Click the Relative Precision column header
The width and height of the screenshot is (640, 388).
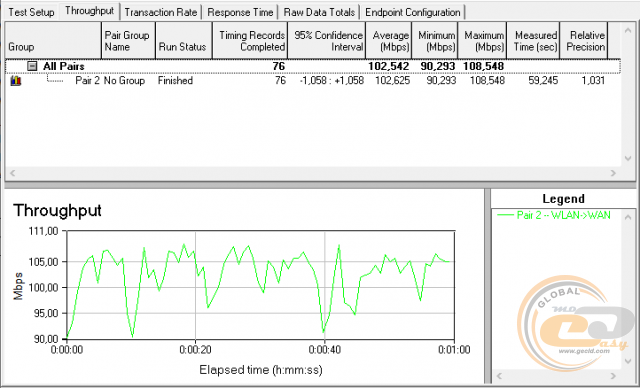(584, 41)
